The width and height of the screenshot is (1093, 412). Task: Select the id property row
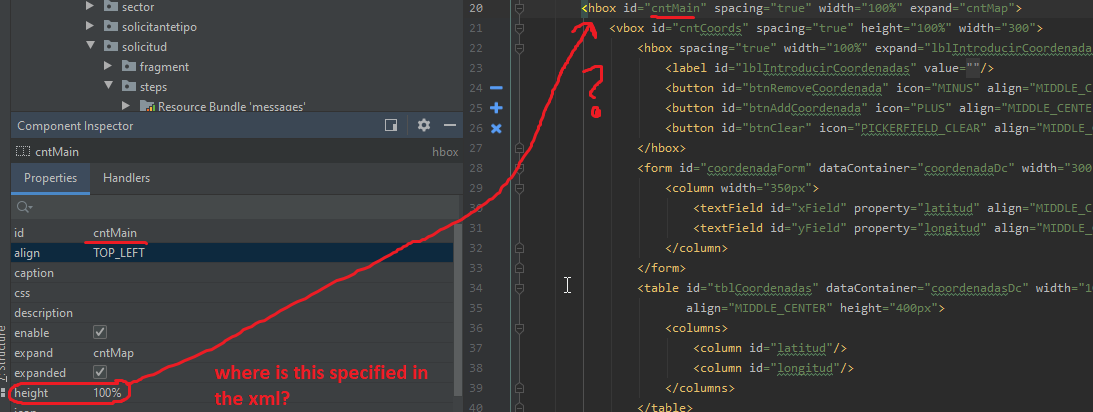(232, 233)
